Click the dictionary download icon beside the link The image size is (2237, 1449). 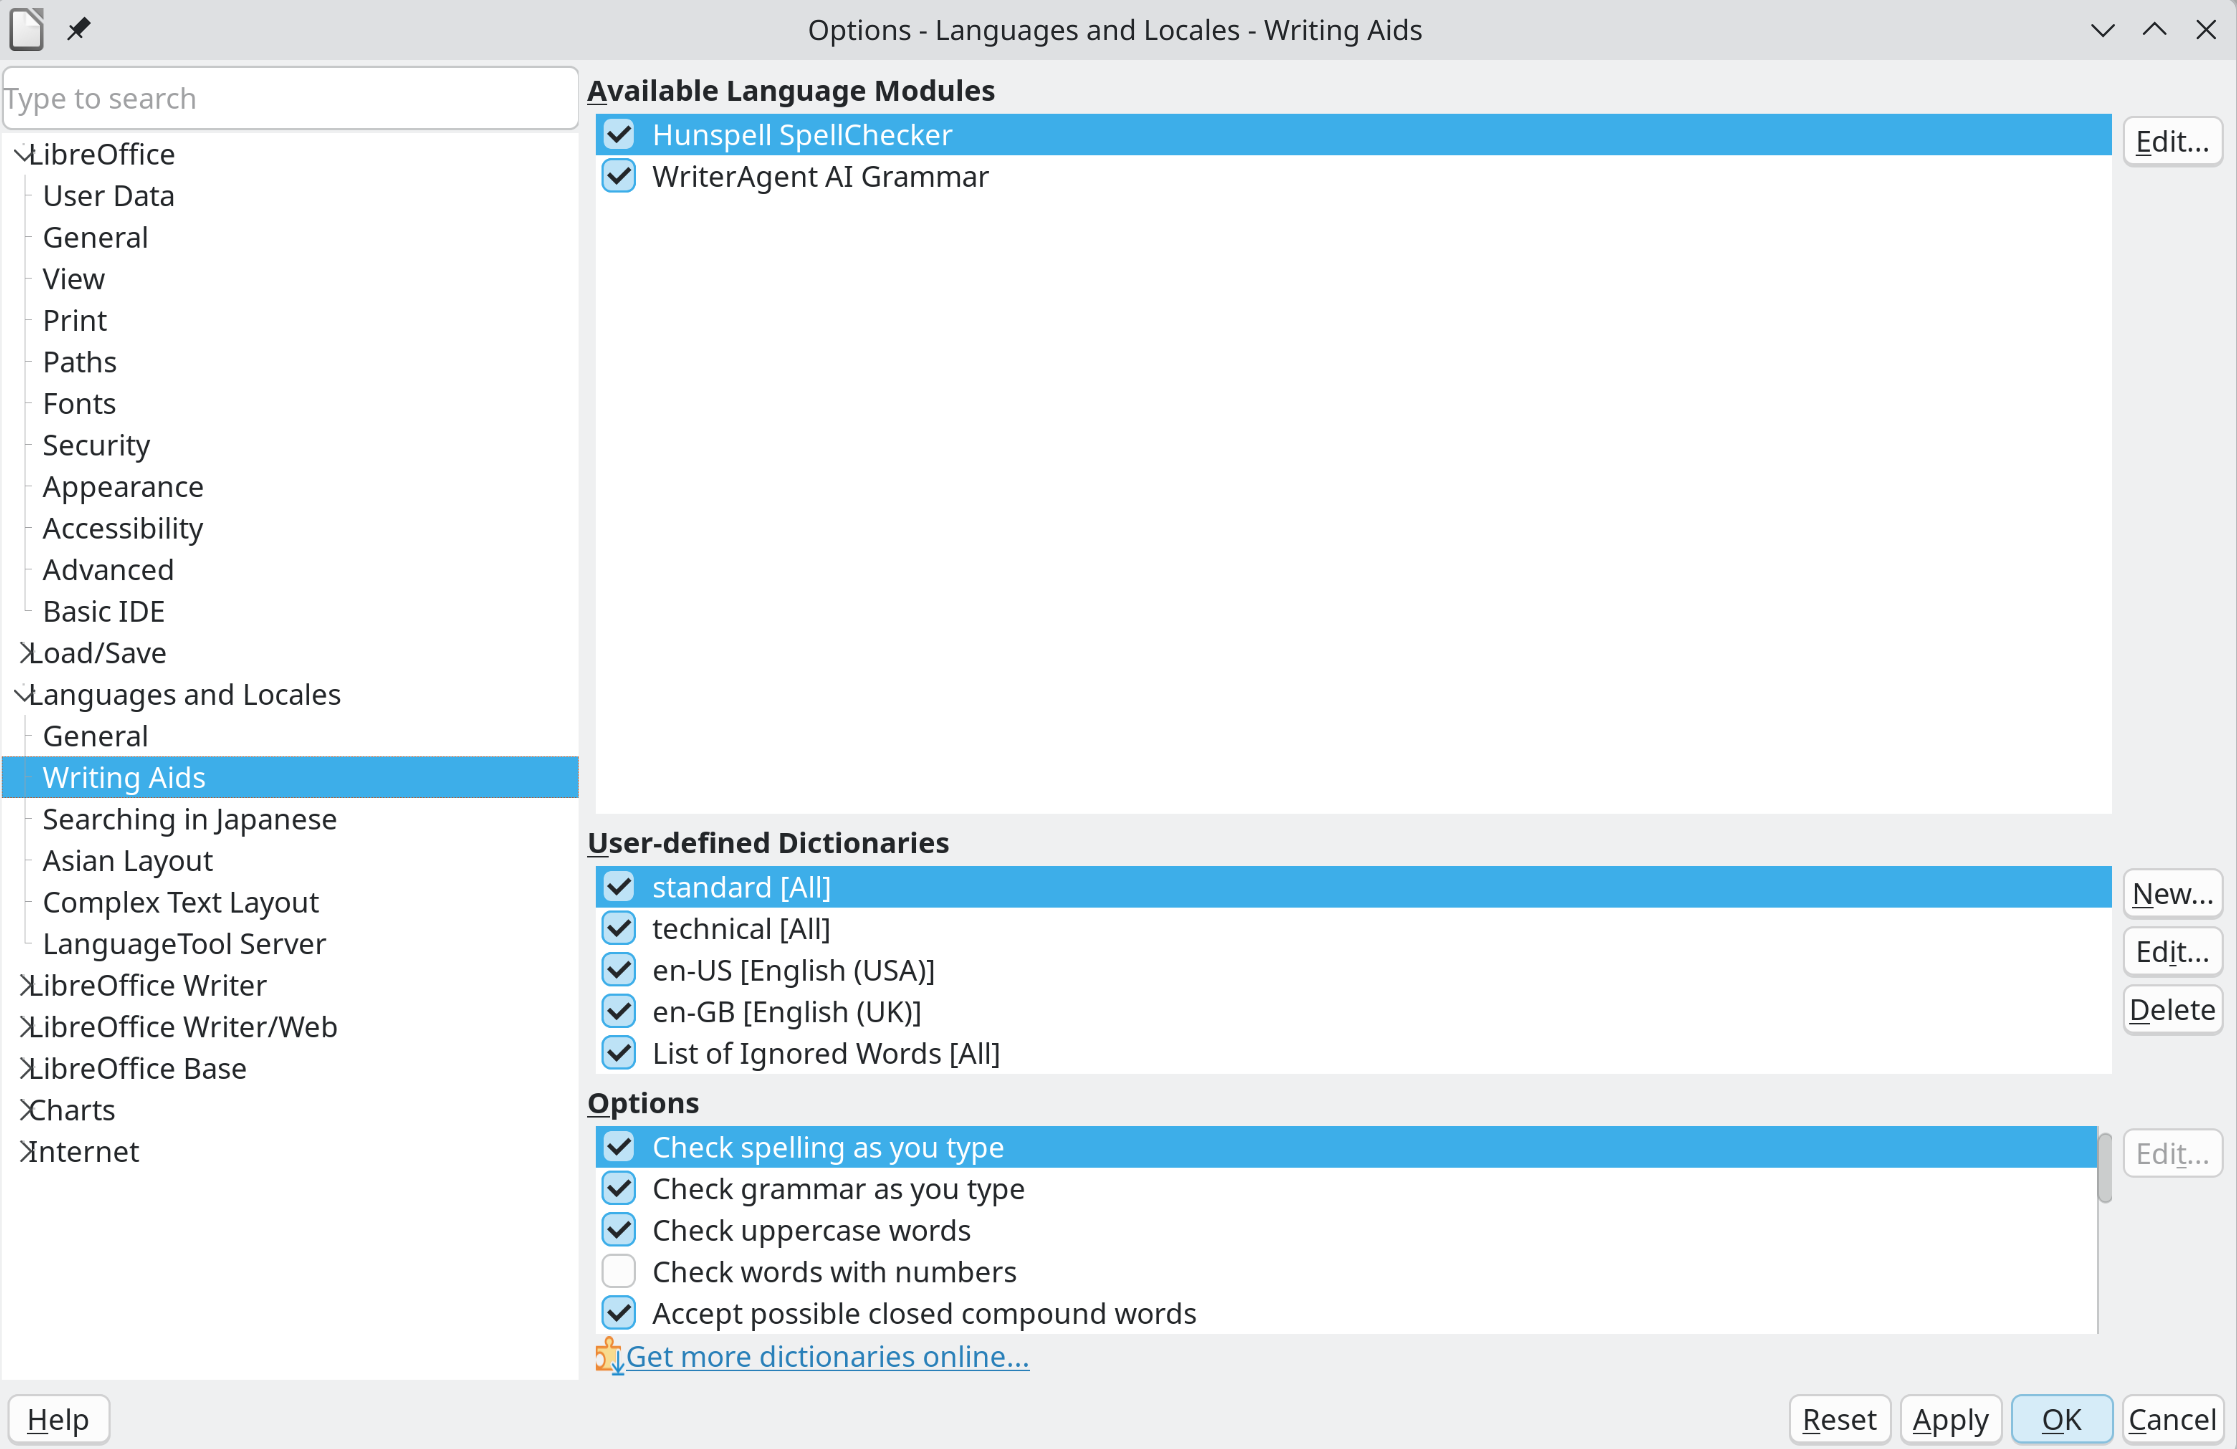(609, 1357)
